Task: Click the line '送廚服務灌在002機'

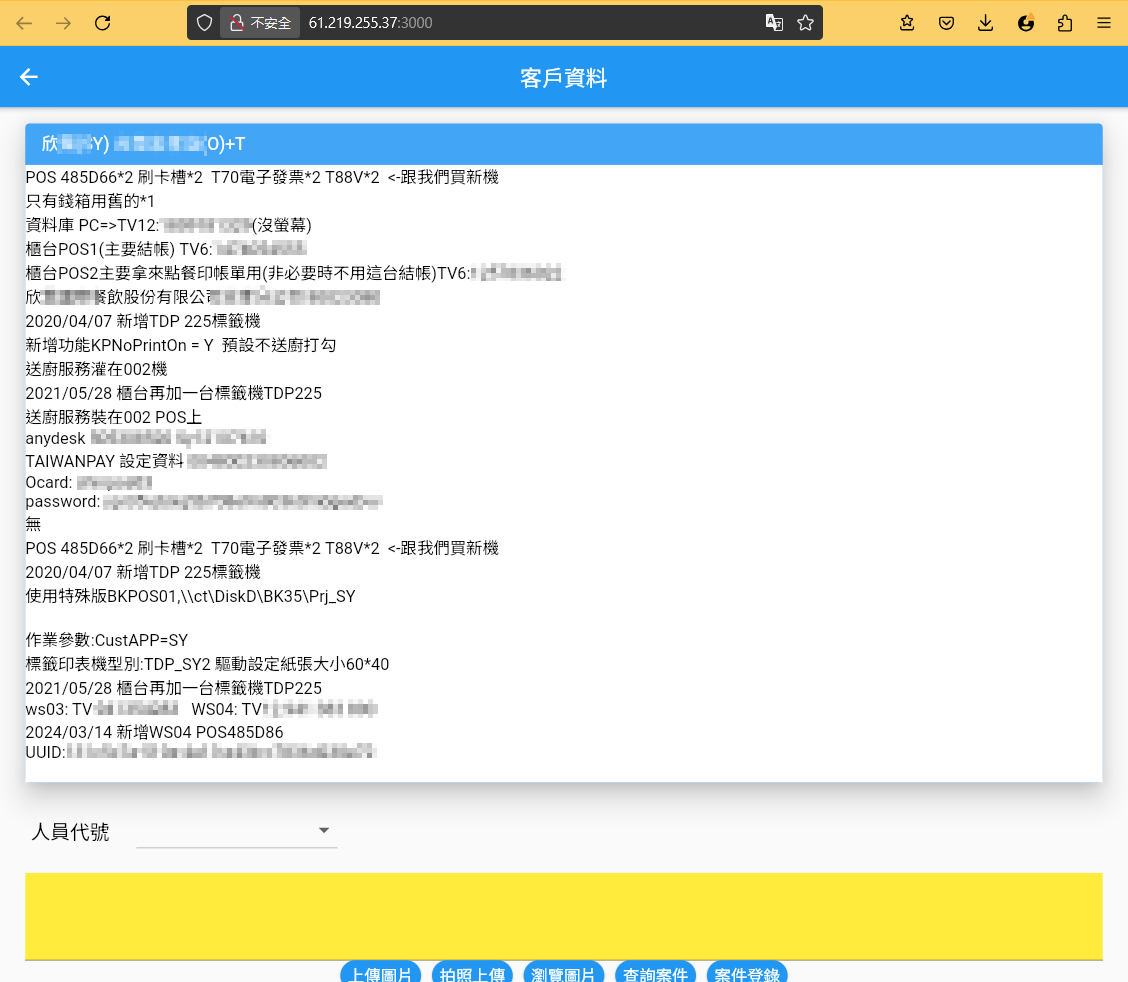Action: pos(96,369)
